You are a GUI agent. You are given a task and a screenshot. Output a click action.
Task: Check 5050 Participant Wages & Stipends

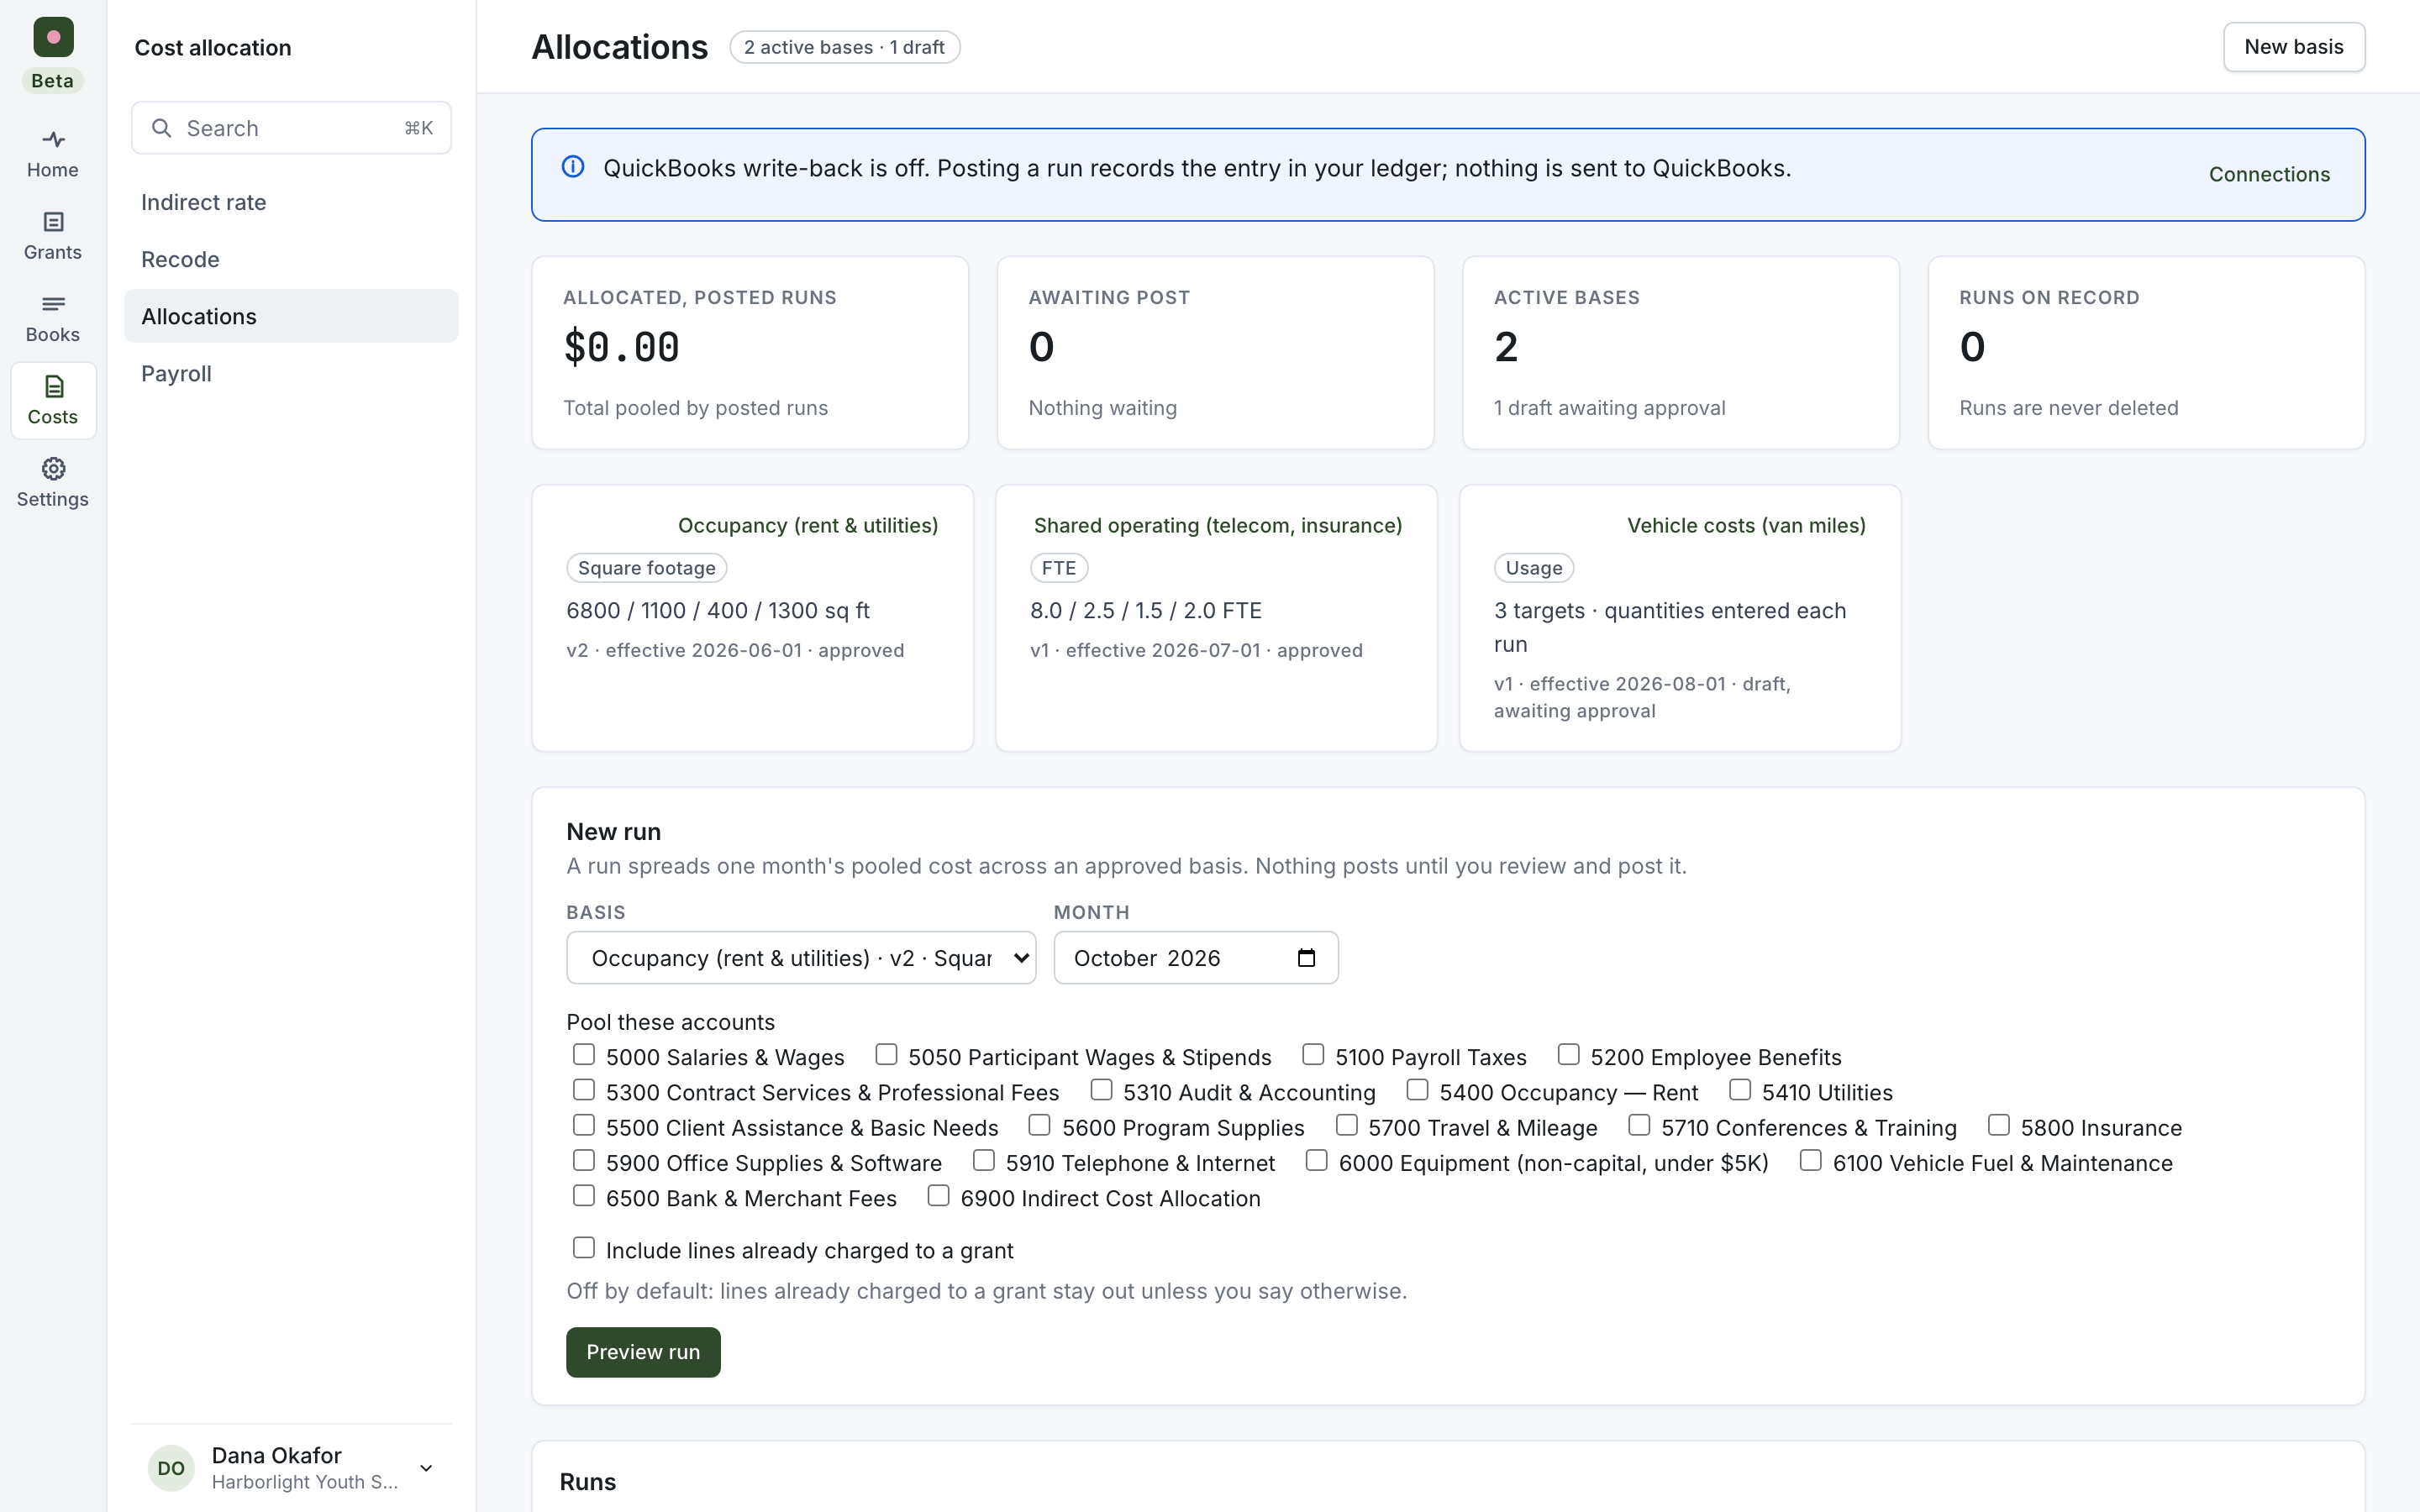[x=886, y=1055]
